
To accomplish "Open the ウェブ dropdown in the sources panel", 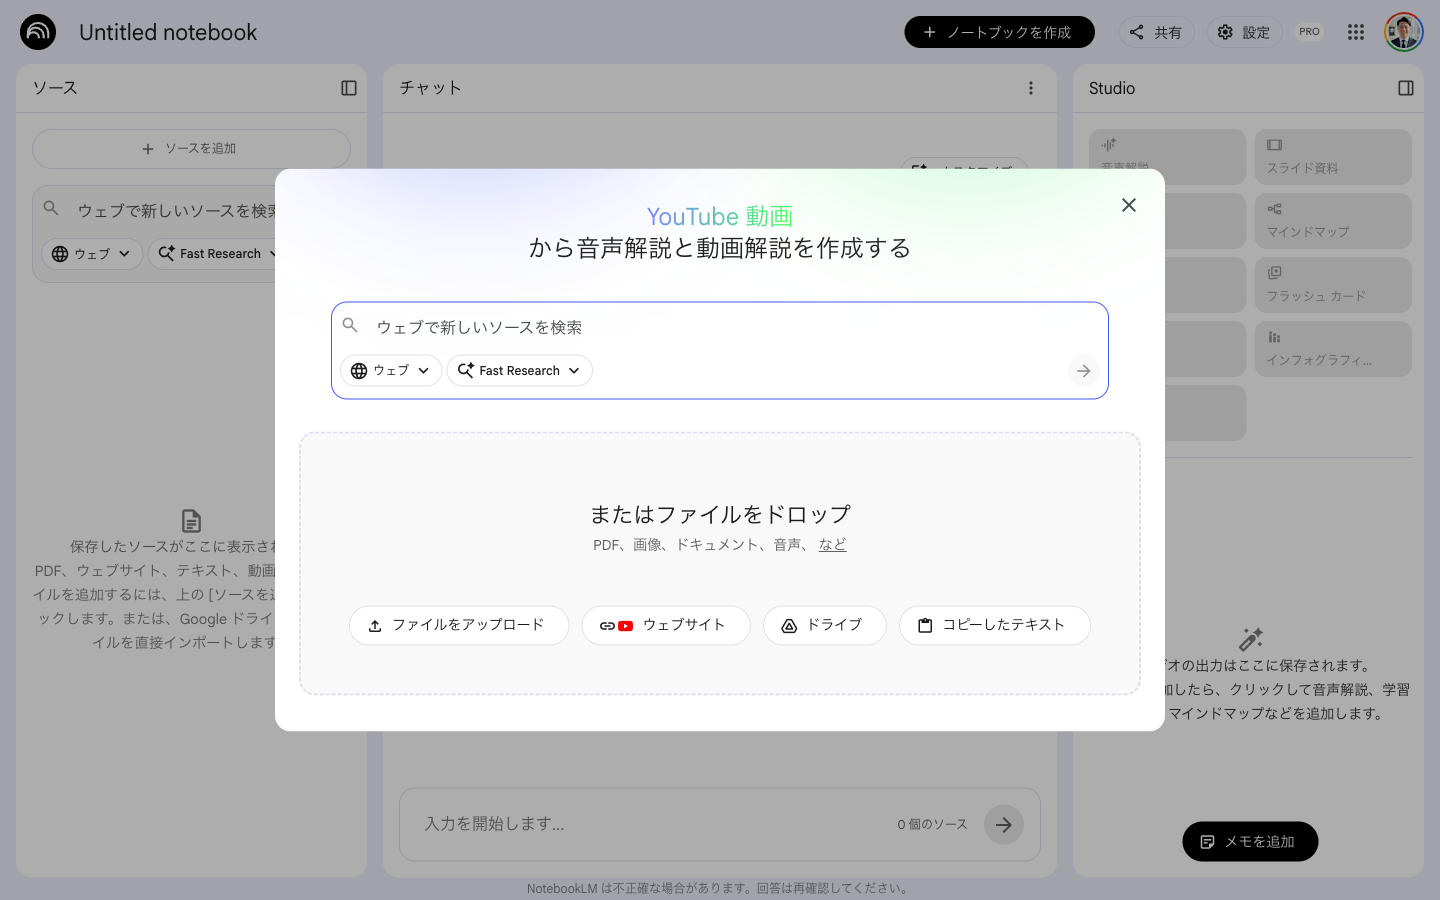I will [x=91, y=254].
